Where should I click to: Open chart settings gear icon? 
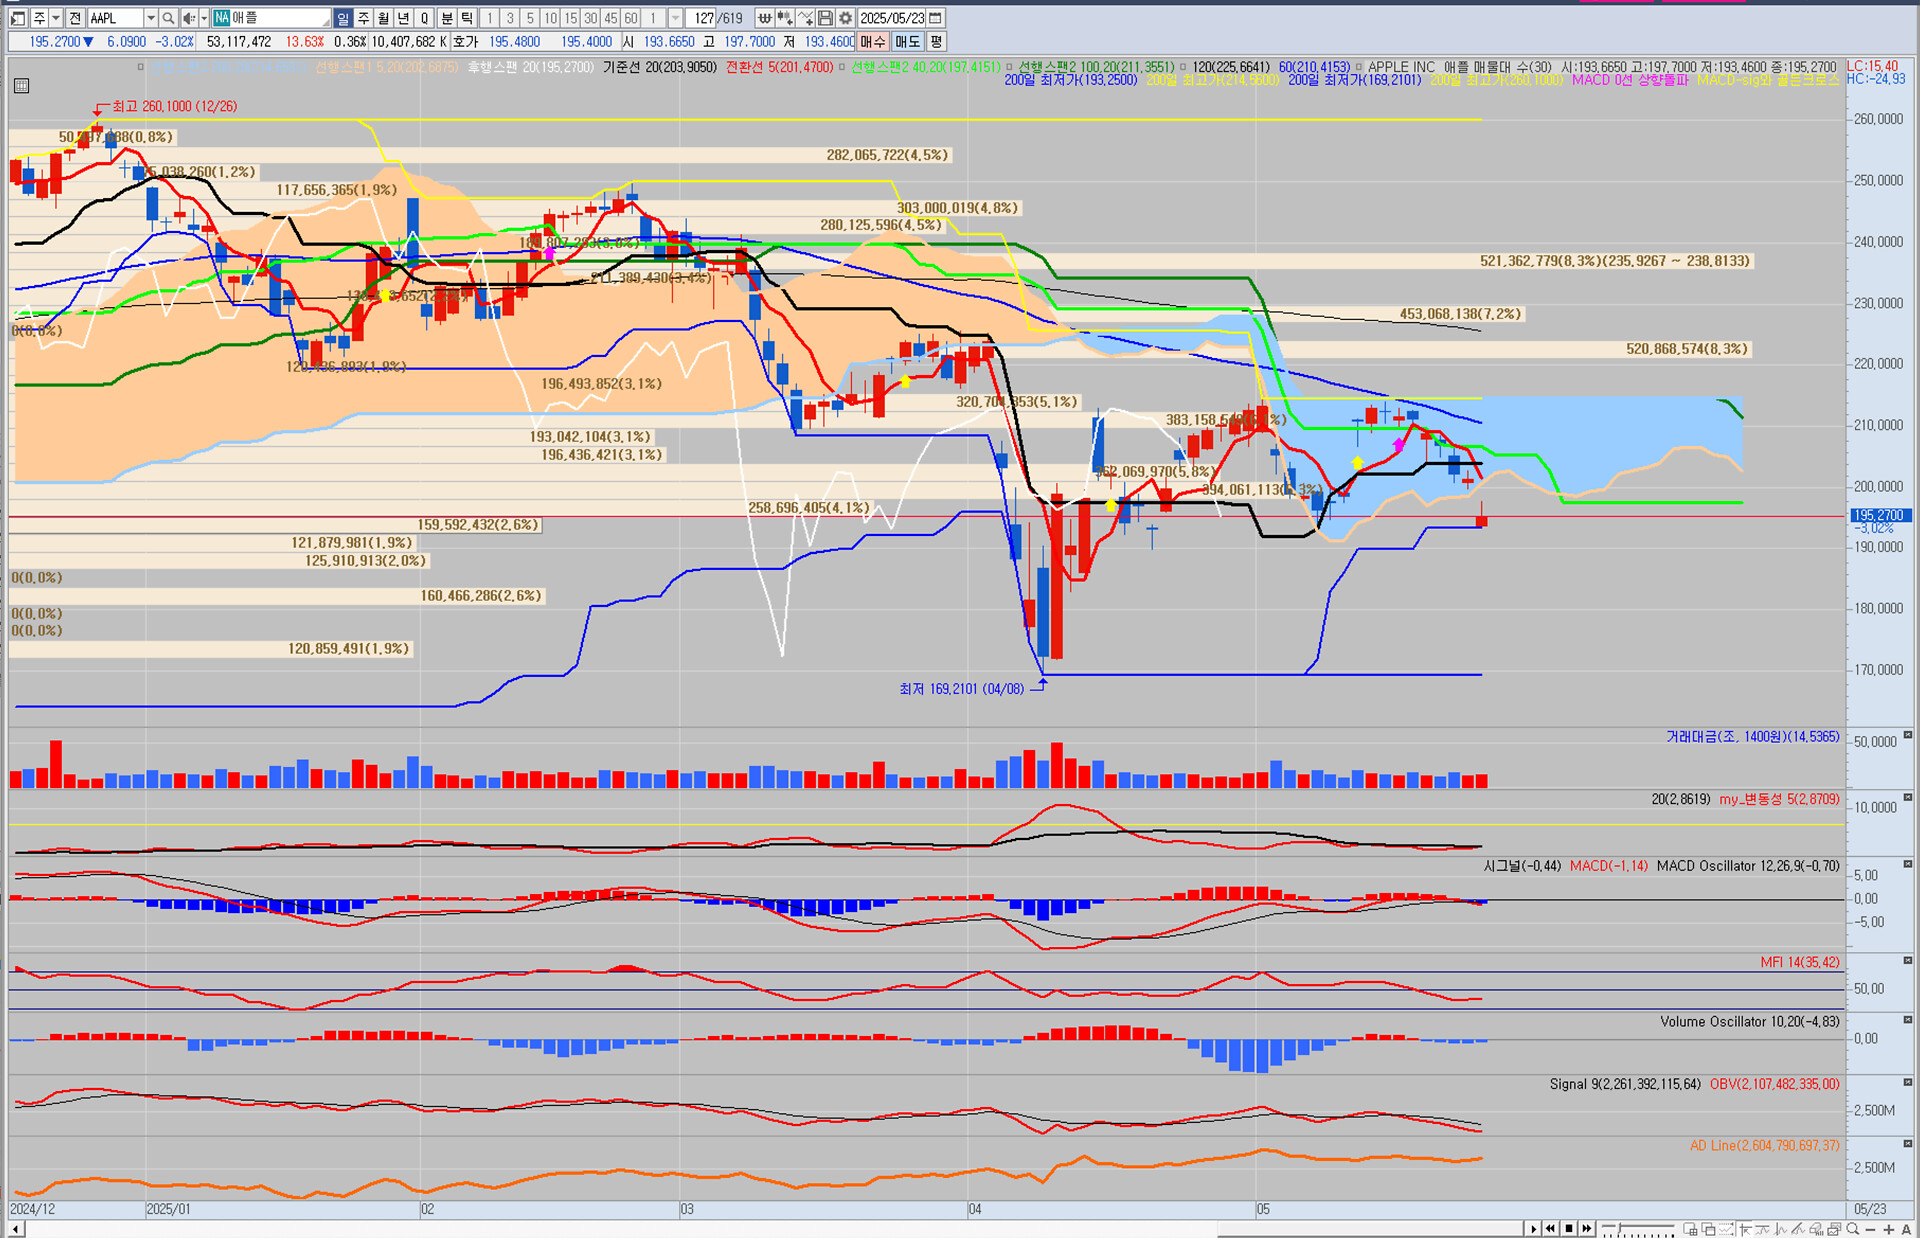pos(845,18)
